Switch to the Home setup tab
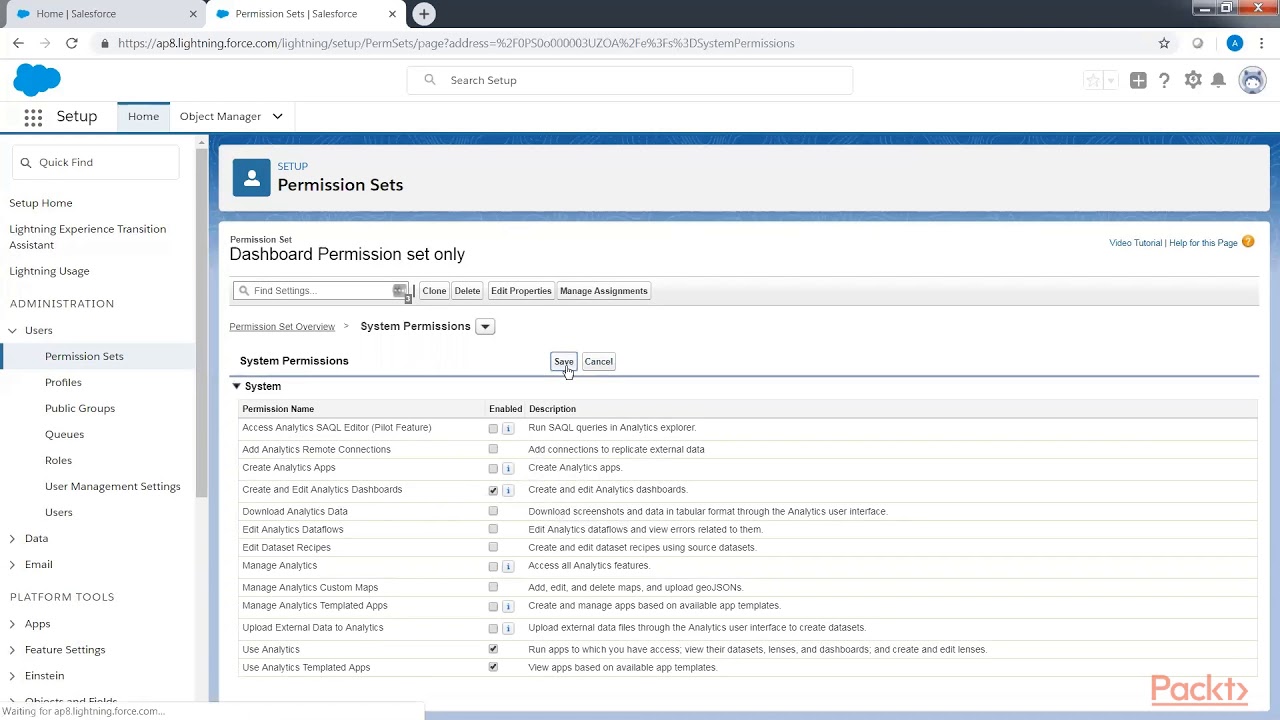The height and width of the screenshot is (720, 1280). [x=143, y=117]
